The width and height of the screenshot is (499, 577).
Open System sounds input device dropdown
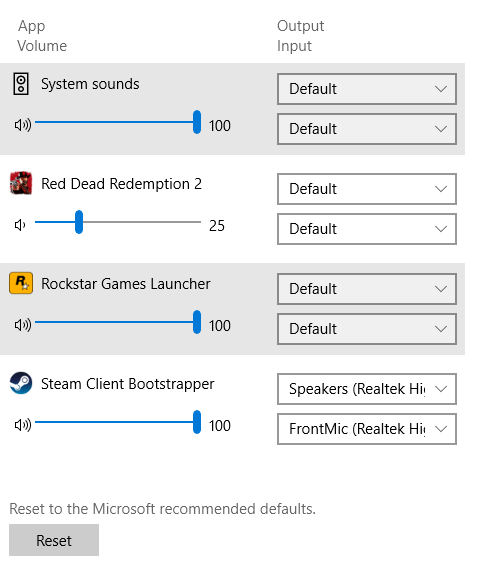tap(367, 129)
